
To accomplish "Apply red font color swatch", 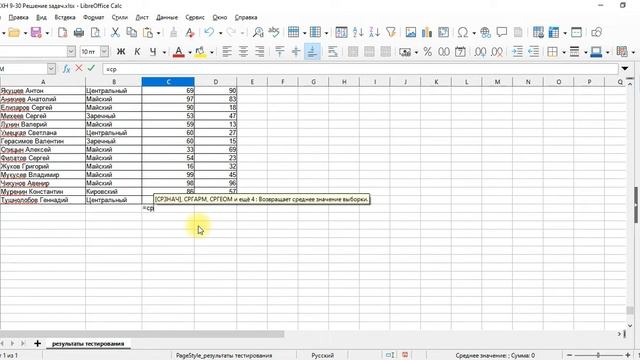I will pyautogui.click(x=178, y=52).
